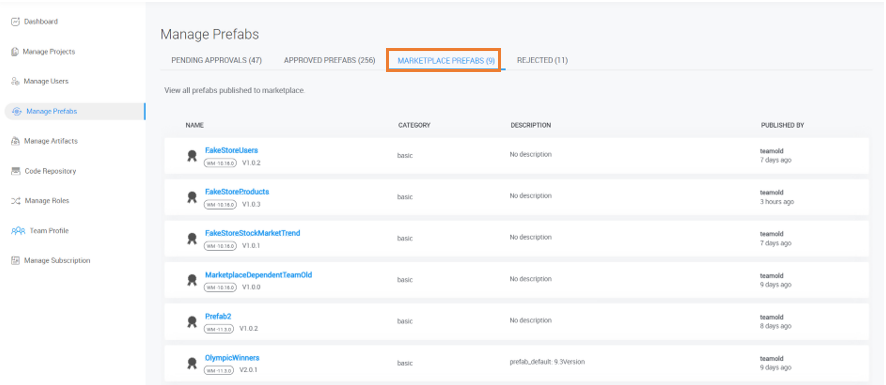Click the Manage Artifacts sidebar icon
Screen dimensions: 886x385
click(16, 141)
